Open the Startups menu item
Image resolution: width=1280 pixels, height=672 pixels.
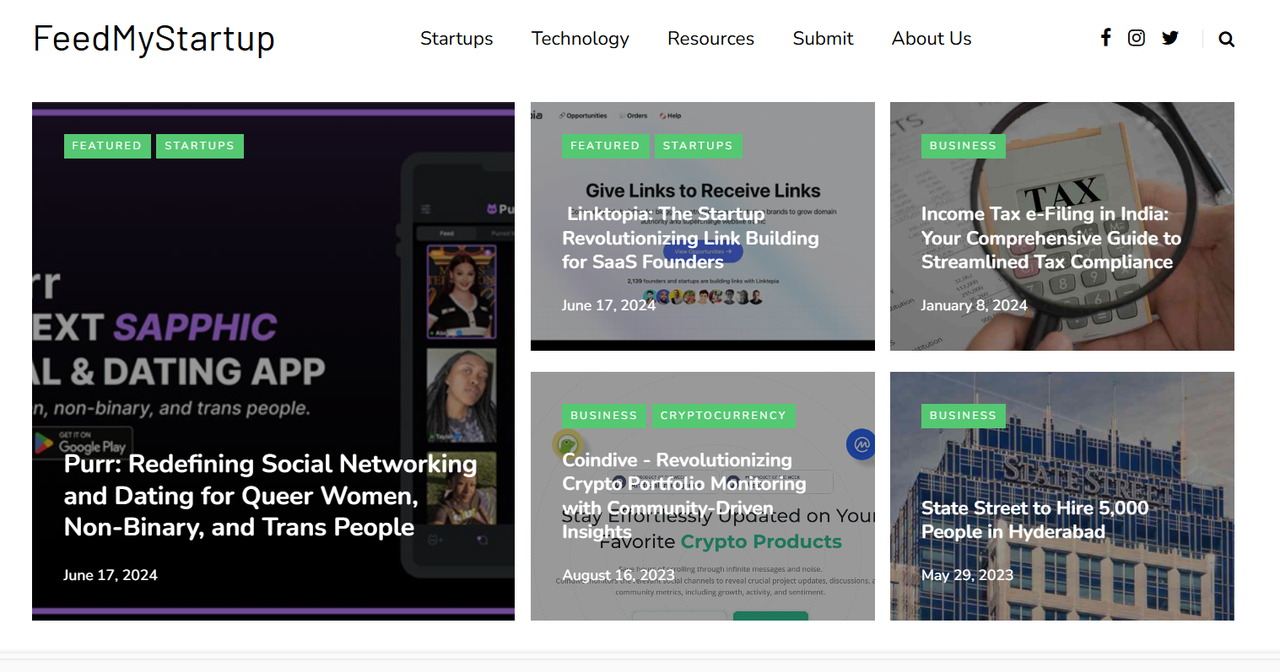tap(456, 38)
